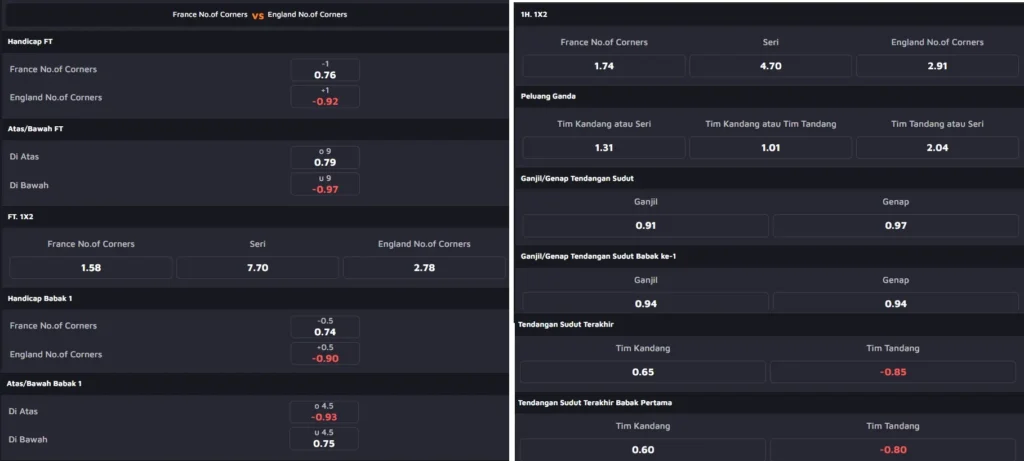Choose first-half over 4.5 at -0.93
1024x461 pixels.
[x=324, y=412]
